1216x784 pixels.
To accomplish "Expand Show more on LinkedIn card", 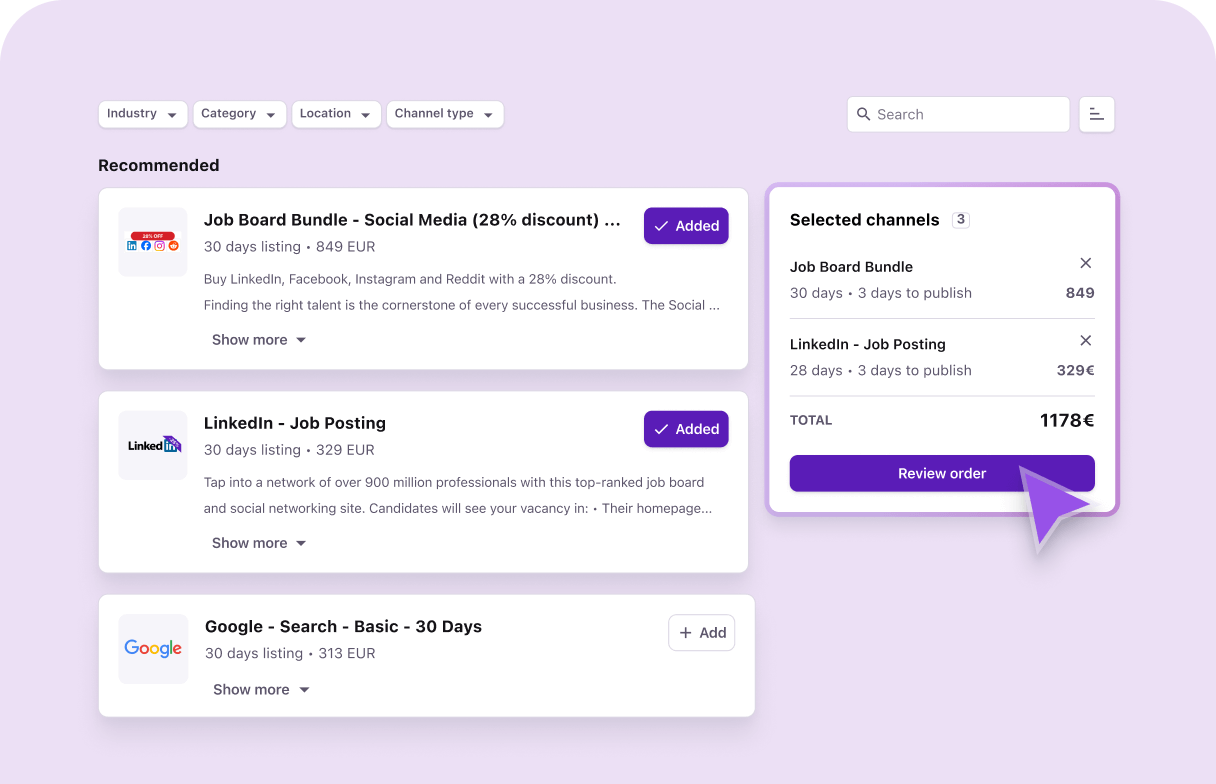I will 259,543.
